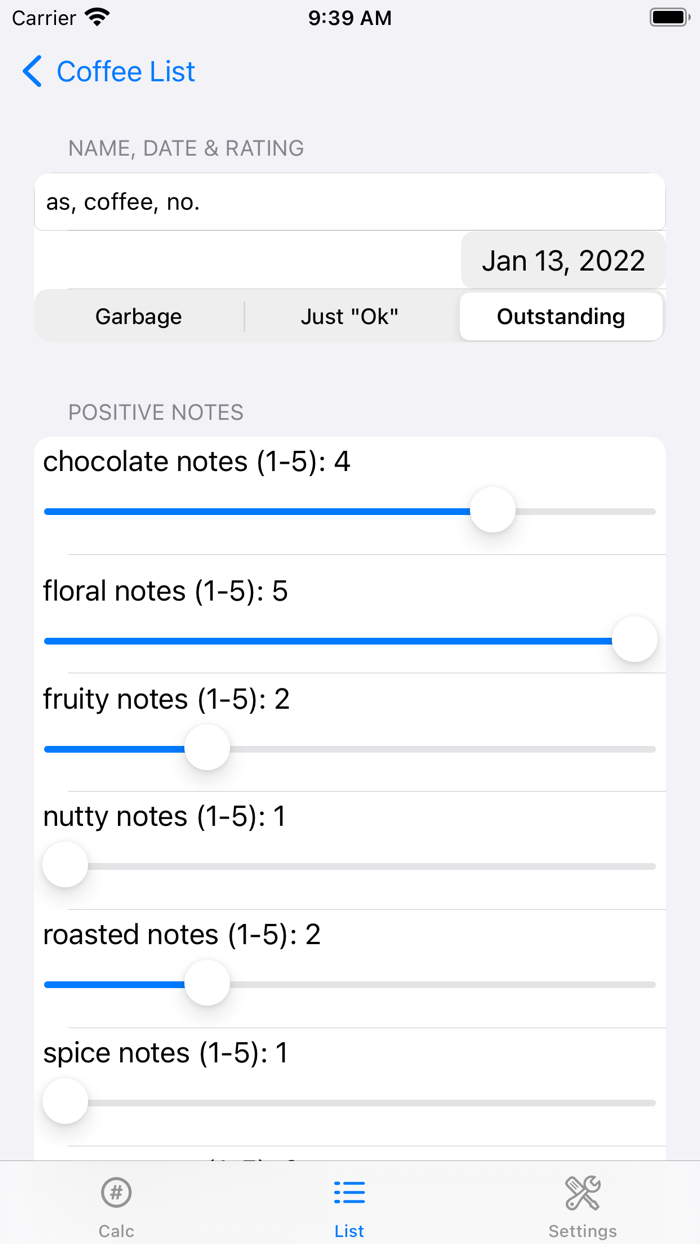
Task: Open the Jan 13, 2022 date picker
Action: (x=563, y=261)
